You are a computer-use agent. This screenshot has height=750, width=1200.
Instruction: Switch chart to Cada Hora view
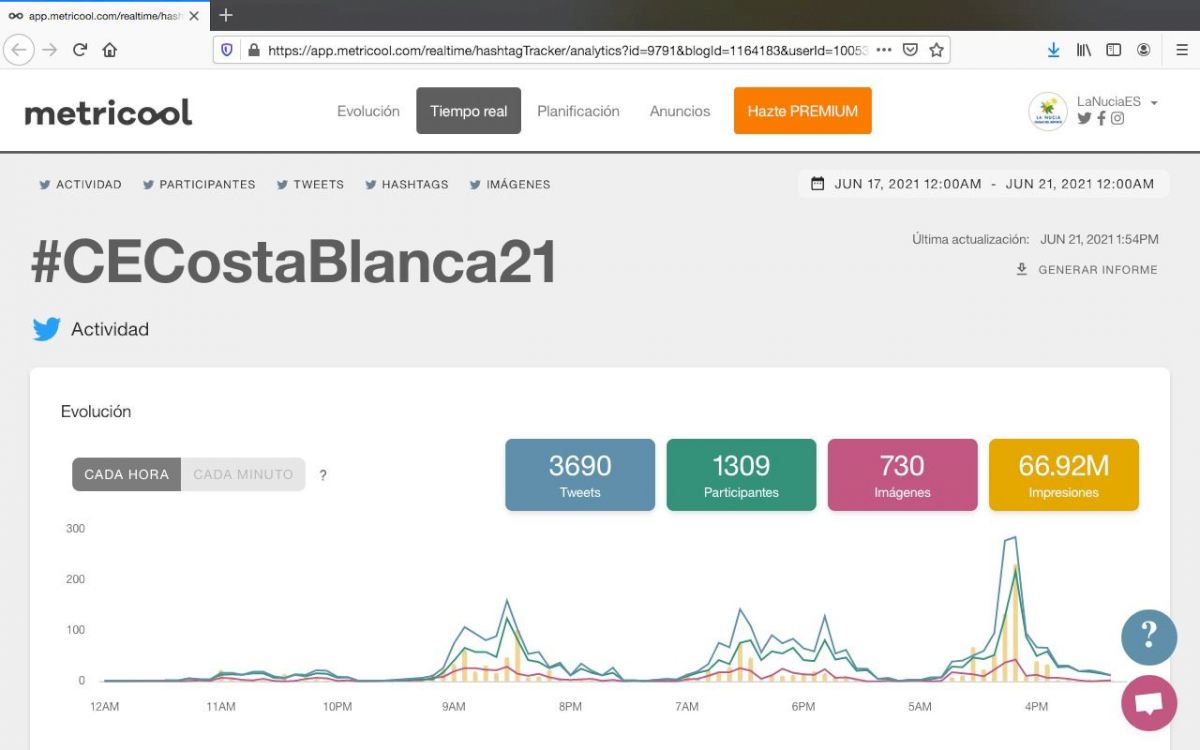point(126,474)
